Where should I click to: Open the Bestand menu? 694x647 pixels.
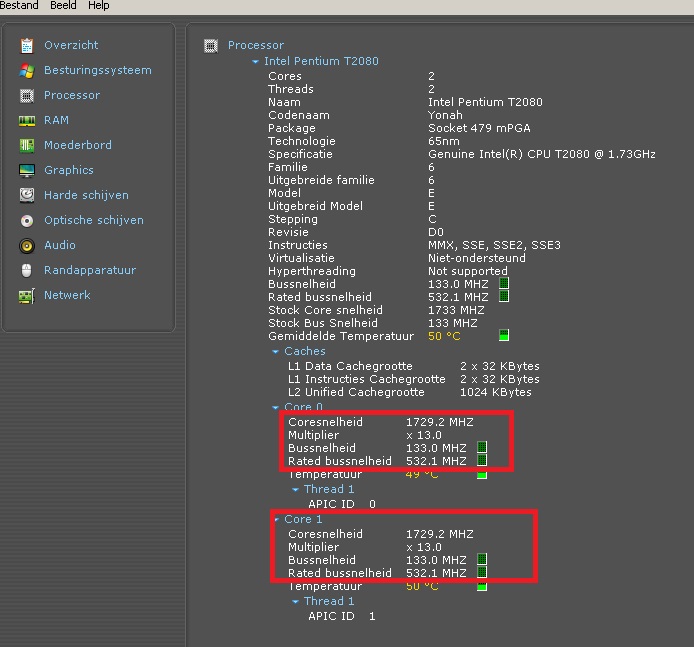coord(19,5)
